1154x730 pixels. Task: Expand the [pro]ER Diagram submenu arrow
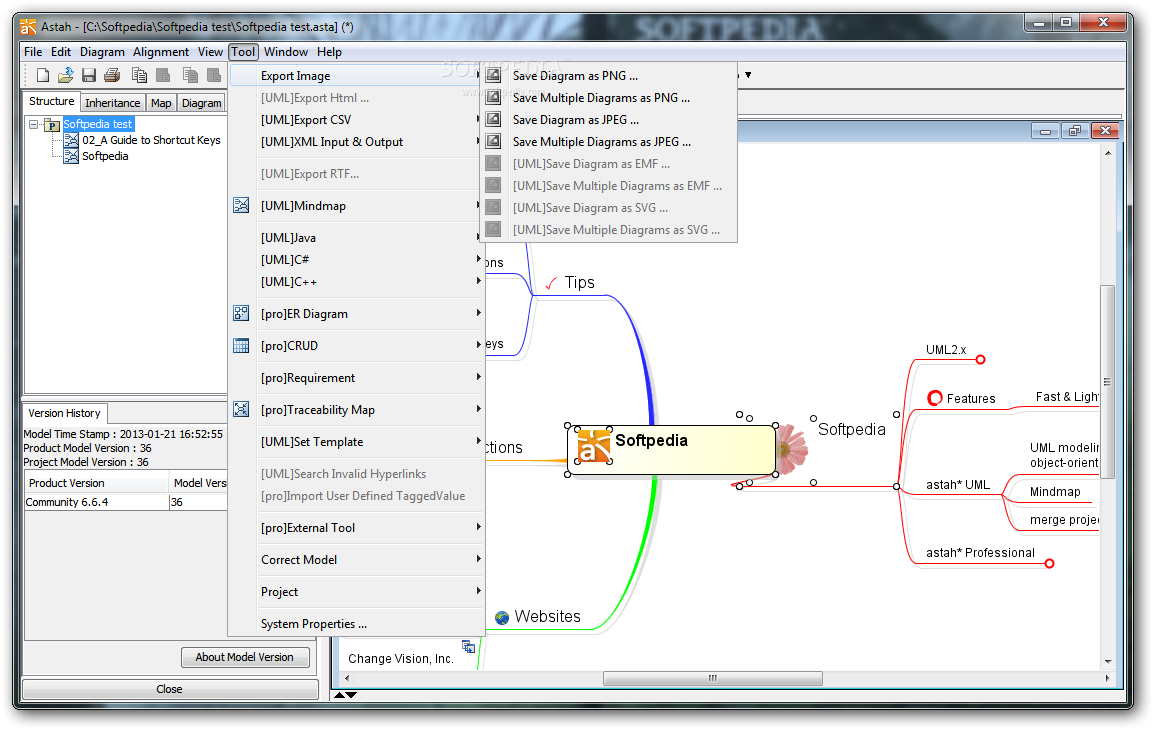pos(478,313)
